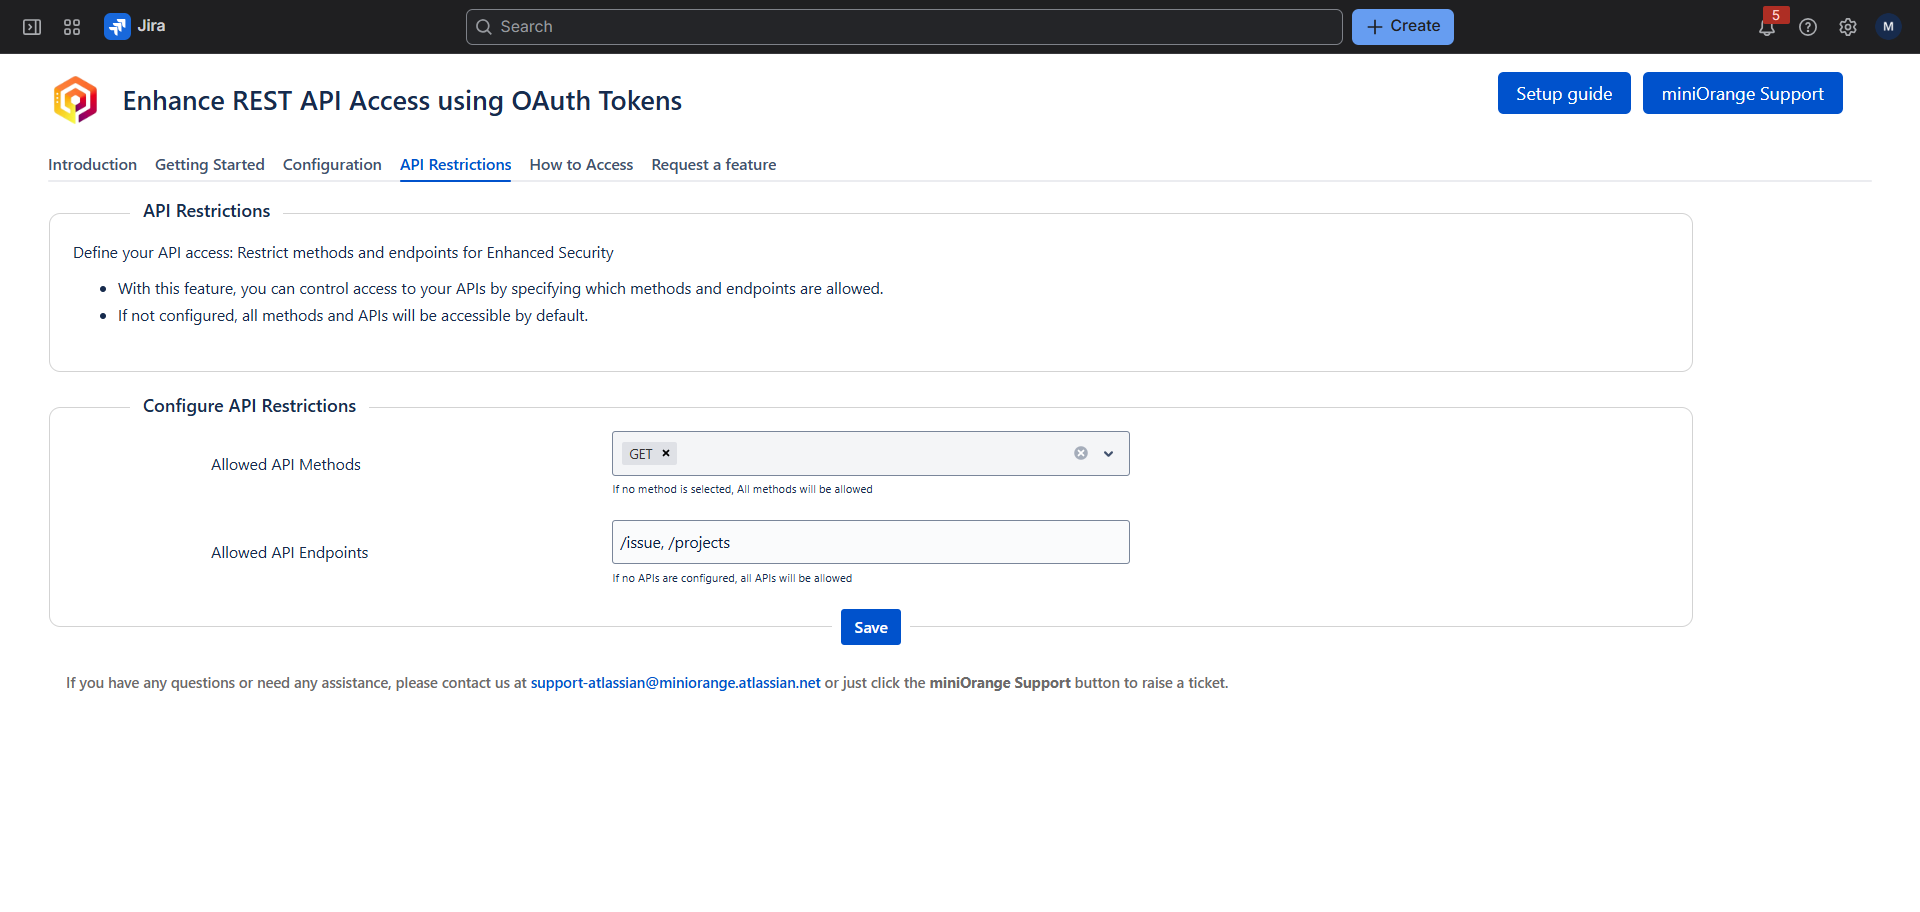Click the 'Allowed API Methods' label
Viewport: 1920px width, 912px height.
[x=286, y=464]
